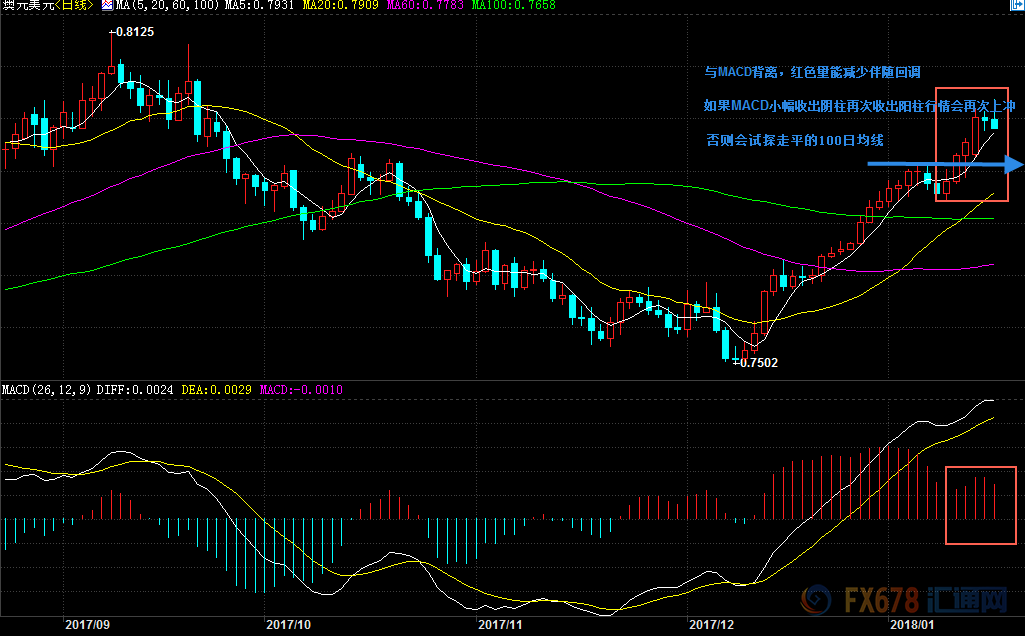The height and width of the screenshot is (636, 1025).
Task: Select the <日线> period label
Action: coord(73,5)
